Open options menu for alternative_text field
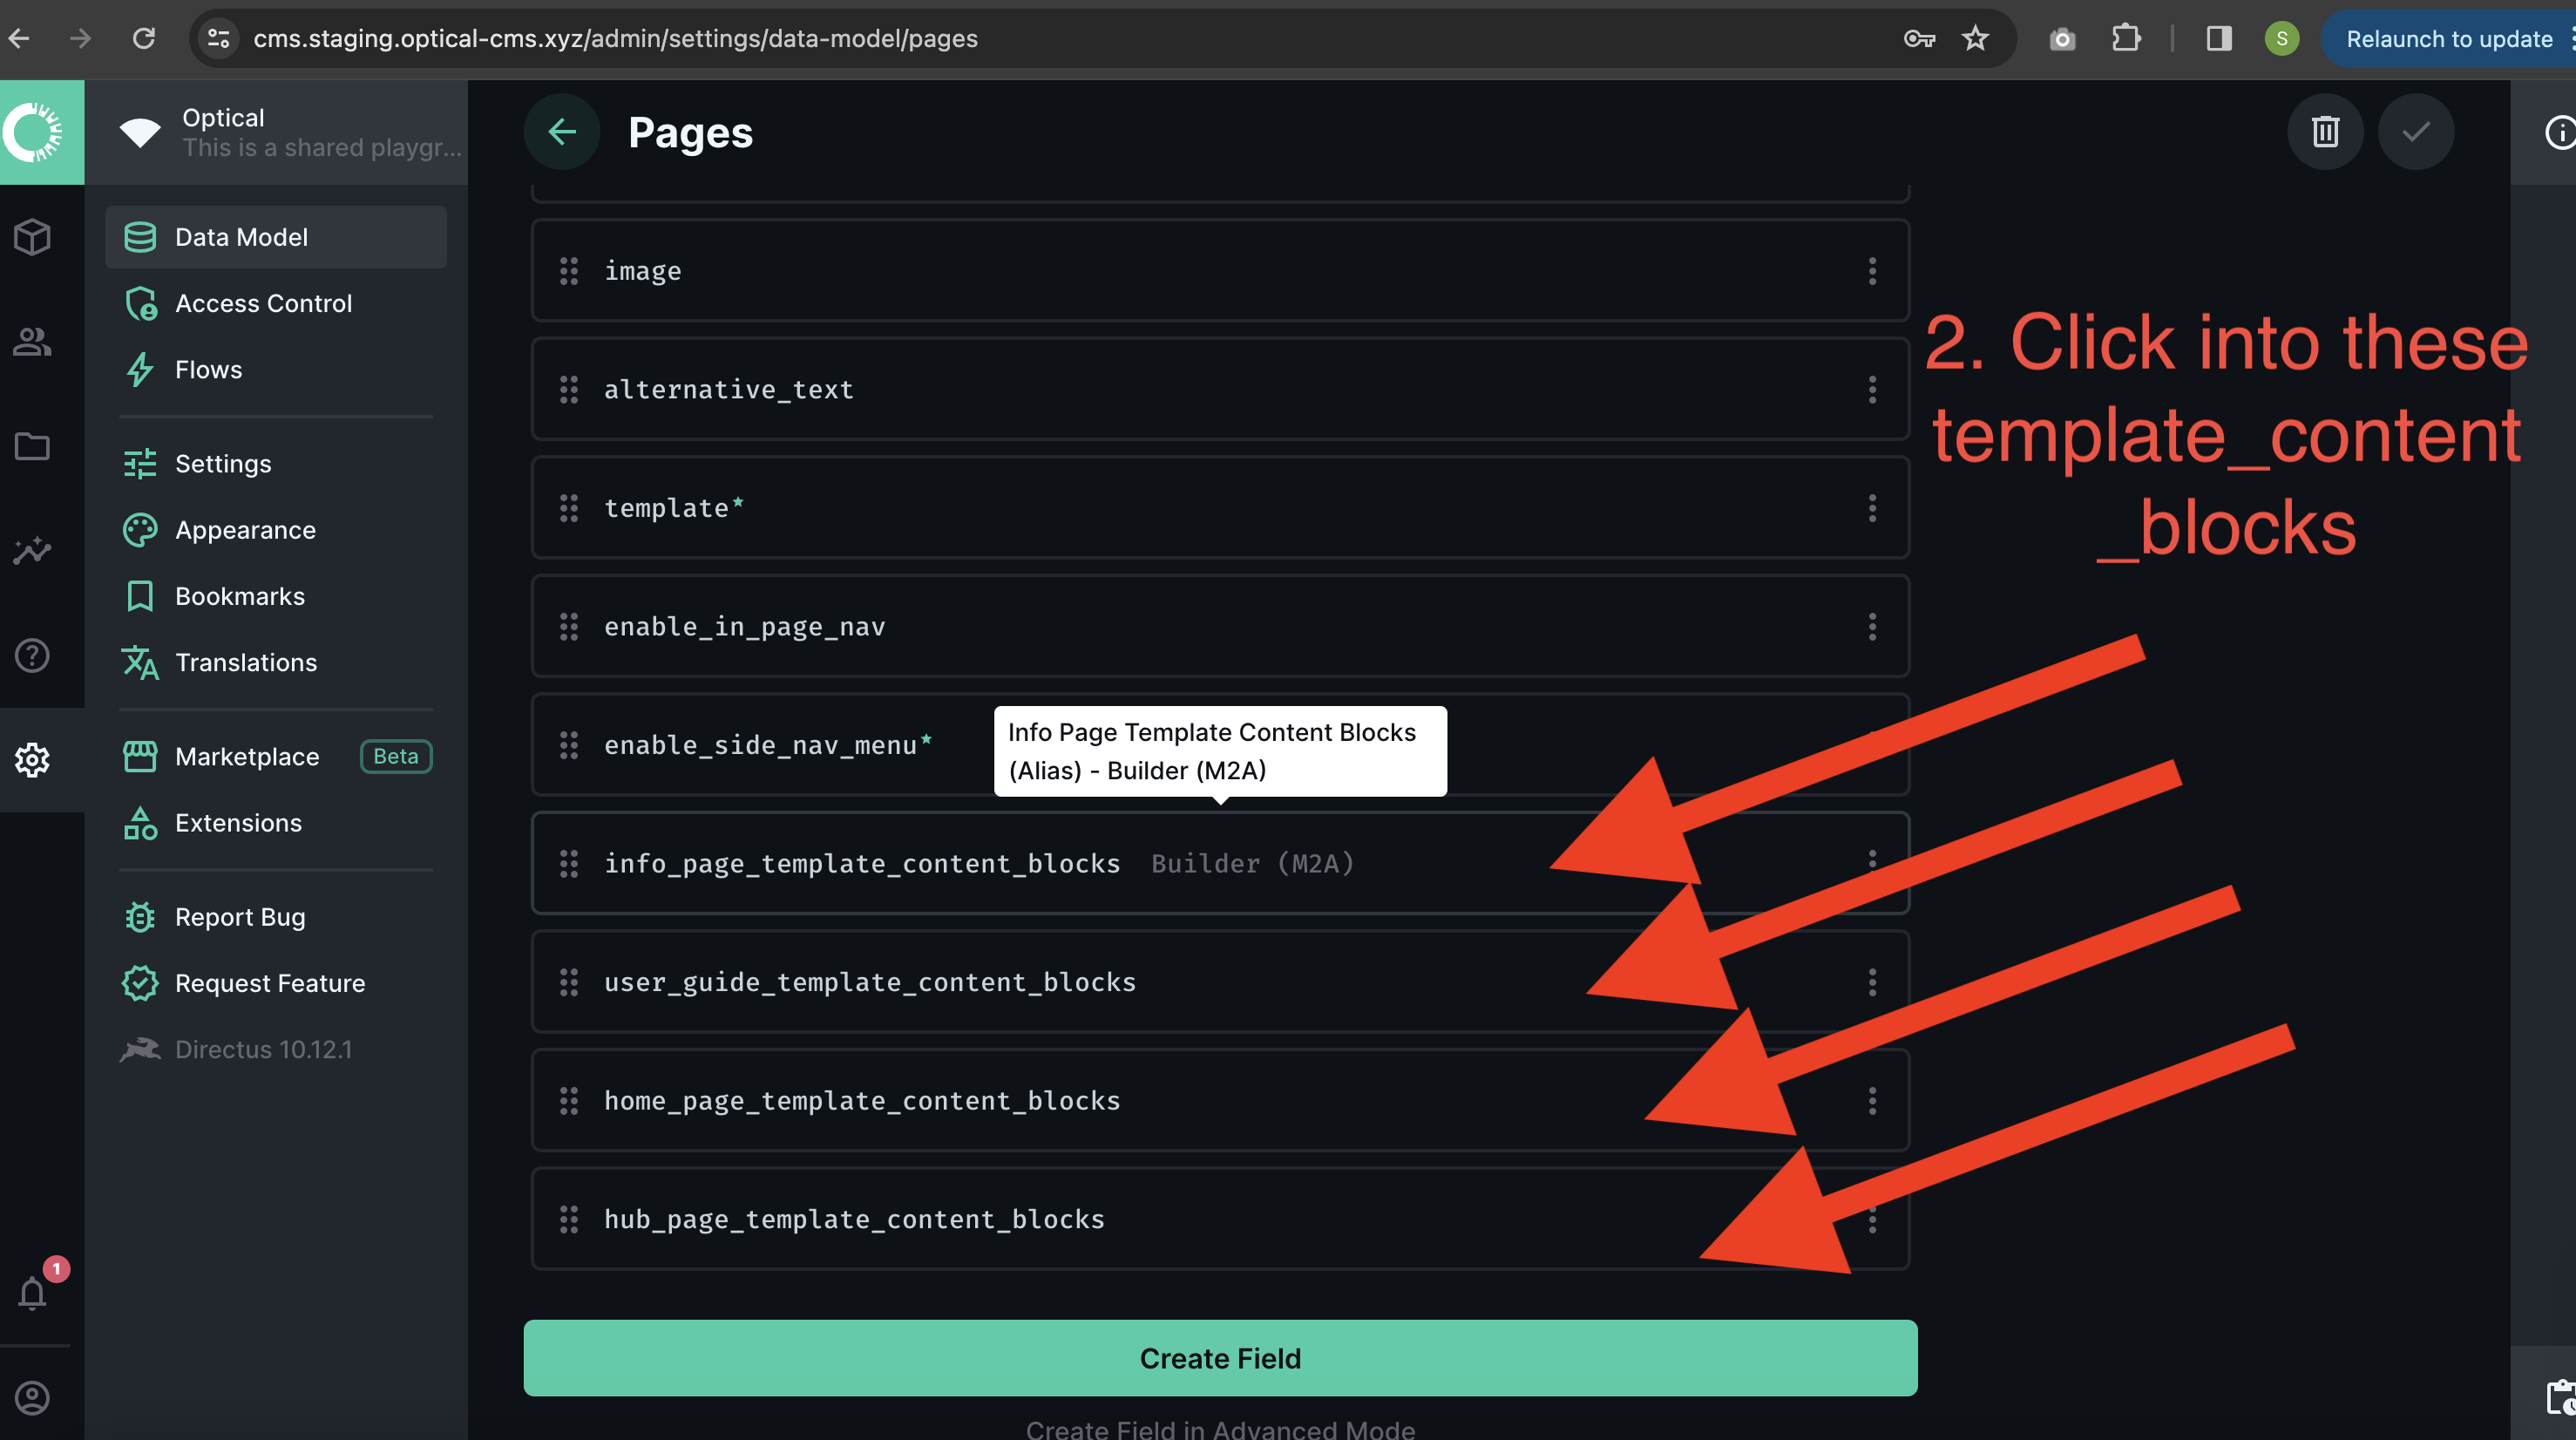2576x1440 pixels. [1872, 390]
